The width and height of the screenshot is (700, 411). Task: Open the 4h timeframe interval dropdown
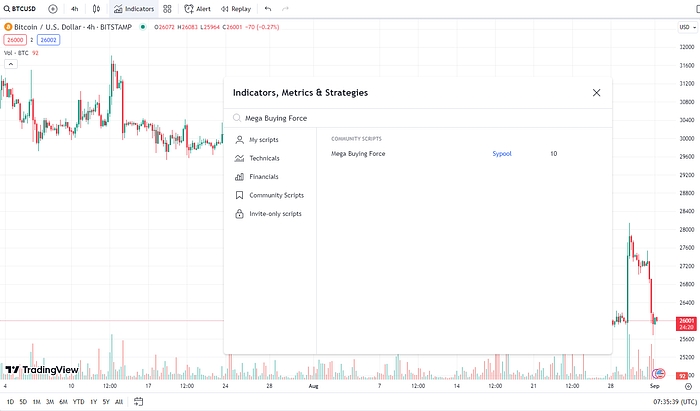(74, 8)
